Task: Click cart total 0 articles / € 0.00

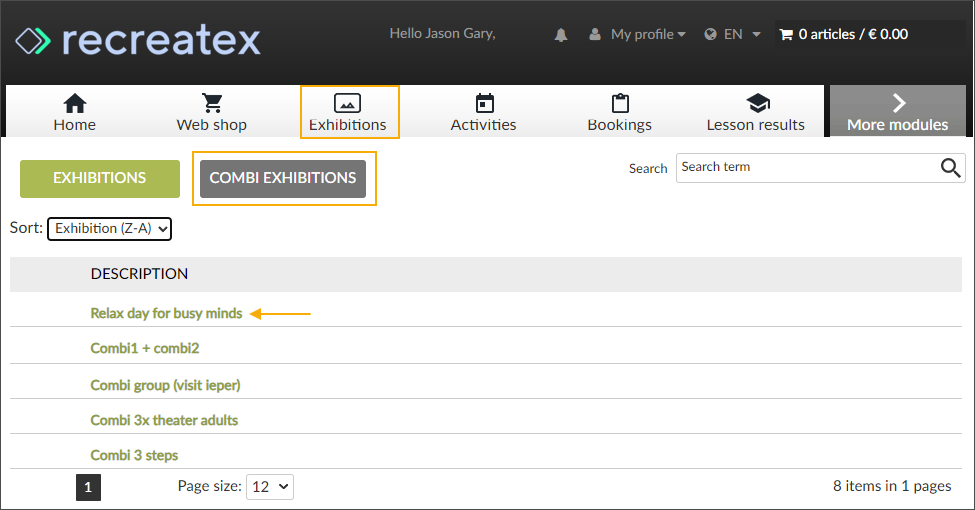Action: 853,35
